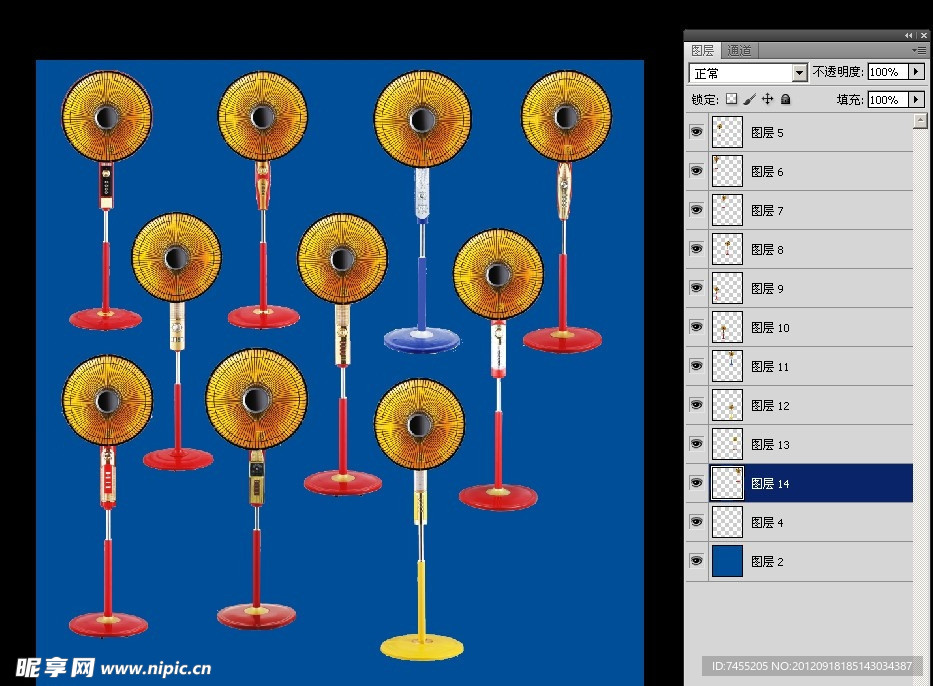933x686 pixels.
Task: Click the 图层 5 layer thumbnail
Action: 727,132
